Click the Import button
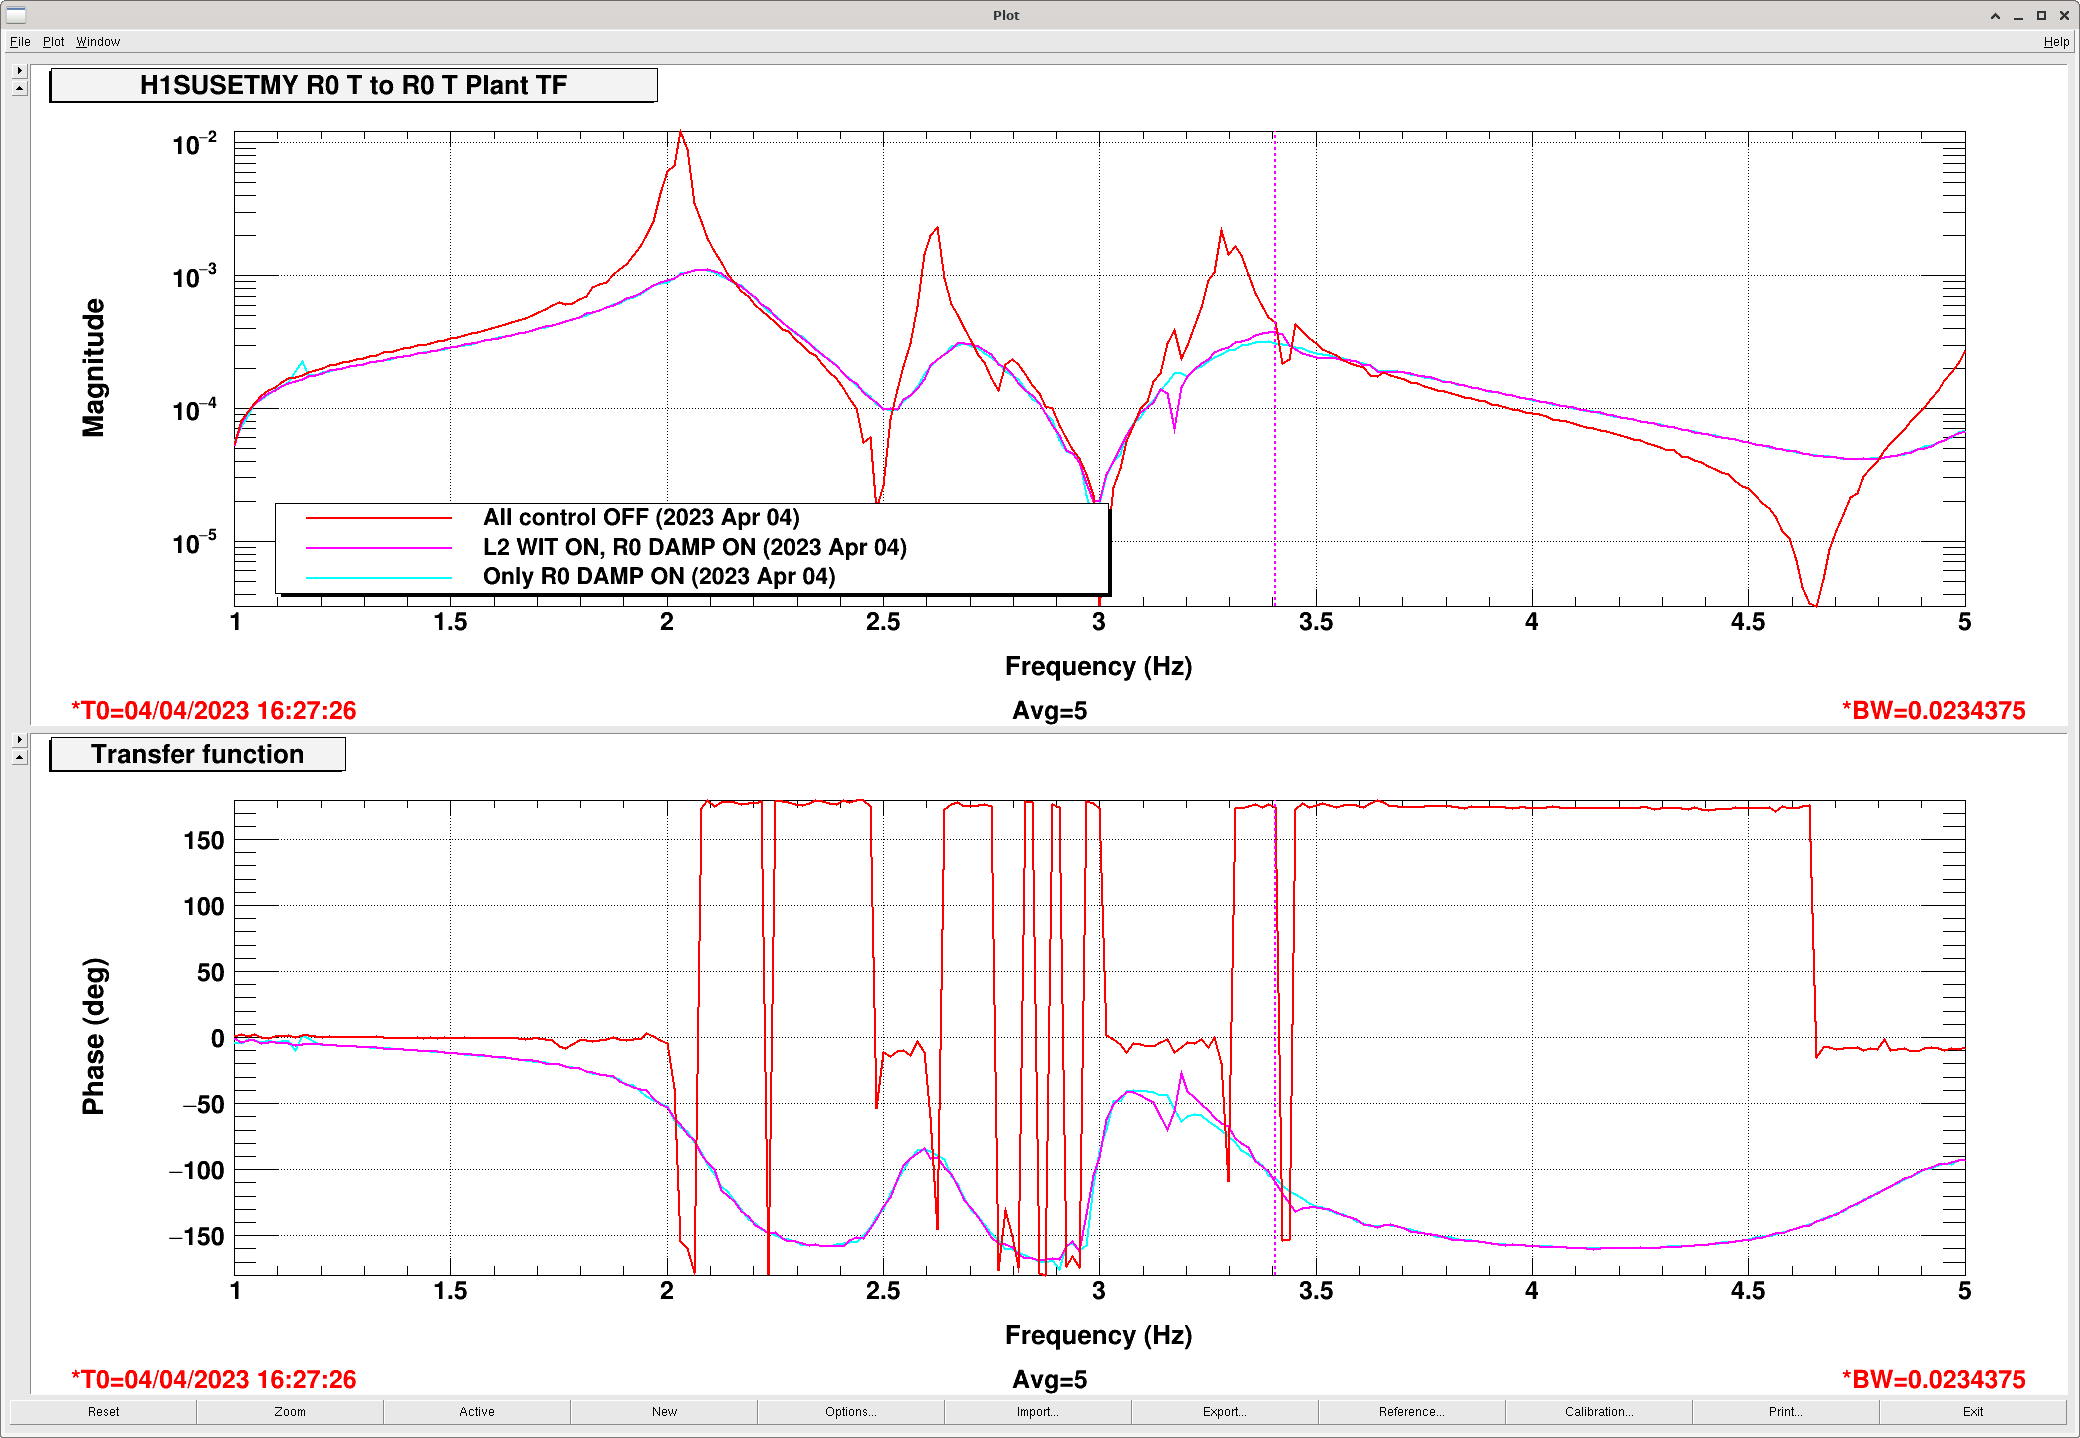This screenshot has height=1438, width=2080. 1038,1411
